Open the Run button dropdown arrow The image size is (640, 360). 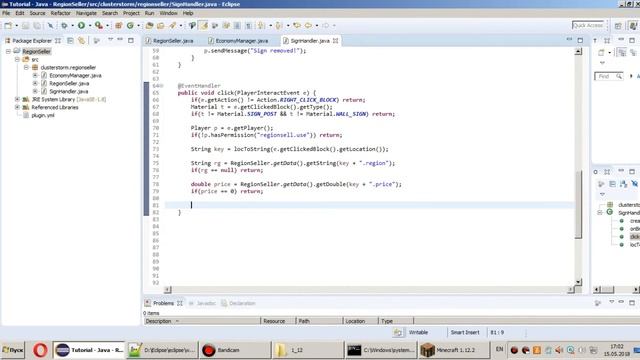tap(90, 26)
